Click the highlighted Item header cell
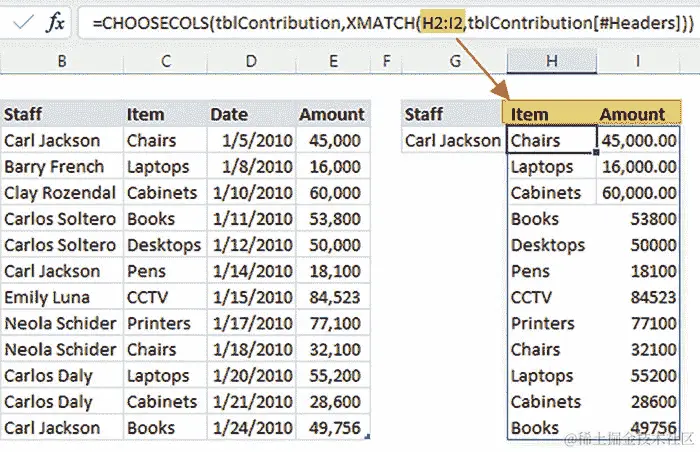 tap(550, 113)
